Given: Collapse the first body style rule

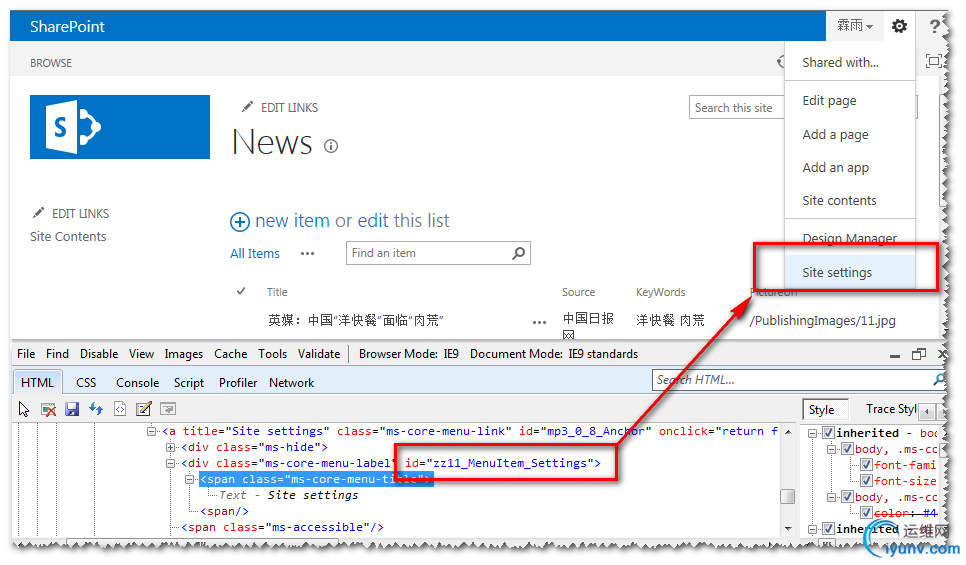Looking at the screenshot, I should (831, 449).
